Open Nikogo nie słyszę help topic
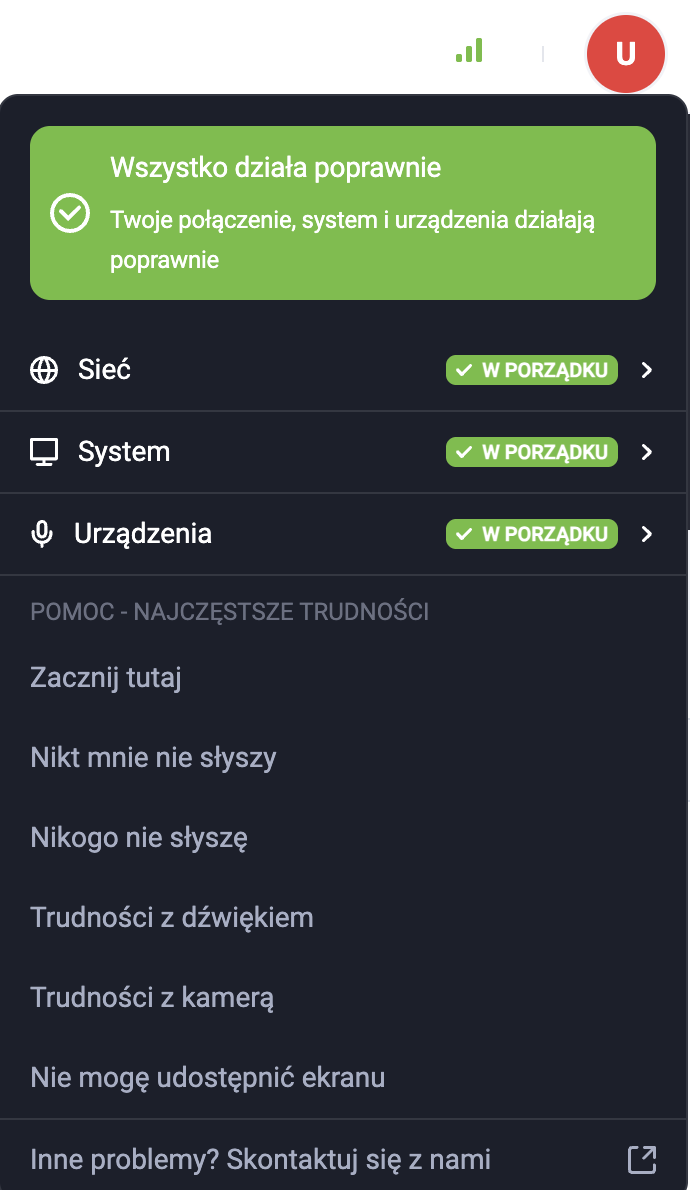 pos(139,838)
